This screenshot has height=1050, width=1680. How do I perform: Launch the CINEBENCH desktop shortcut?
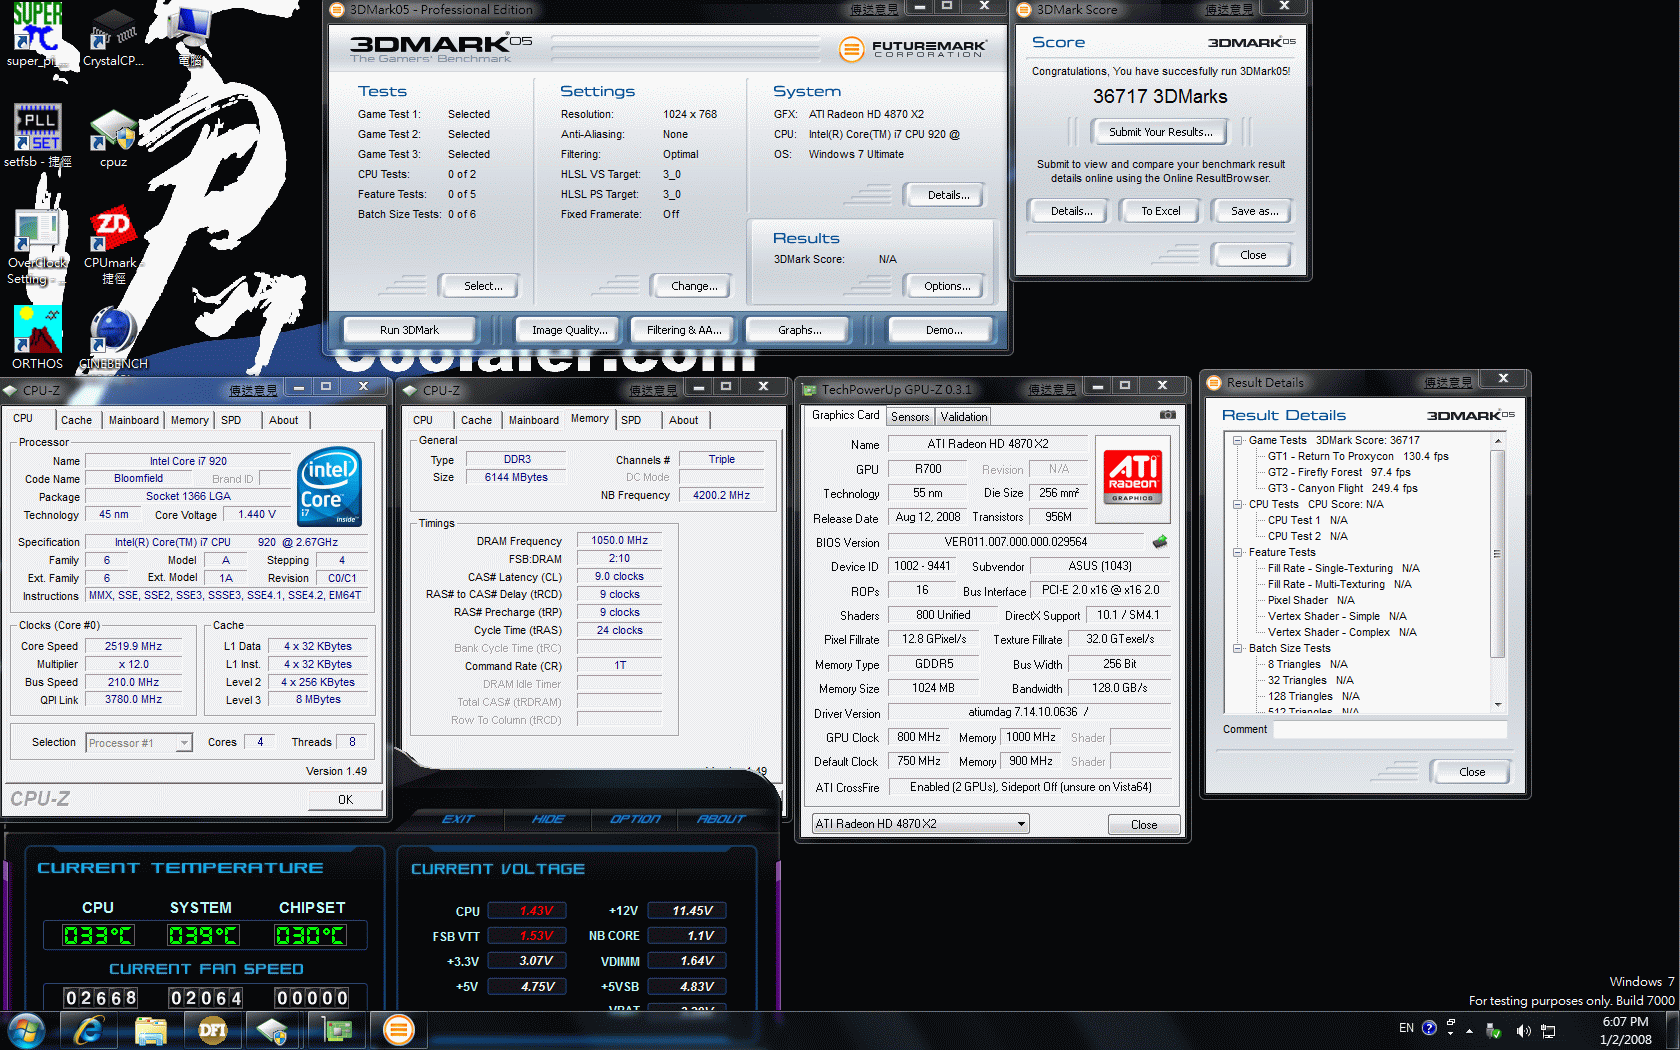point(113,337)
